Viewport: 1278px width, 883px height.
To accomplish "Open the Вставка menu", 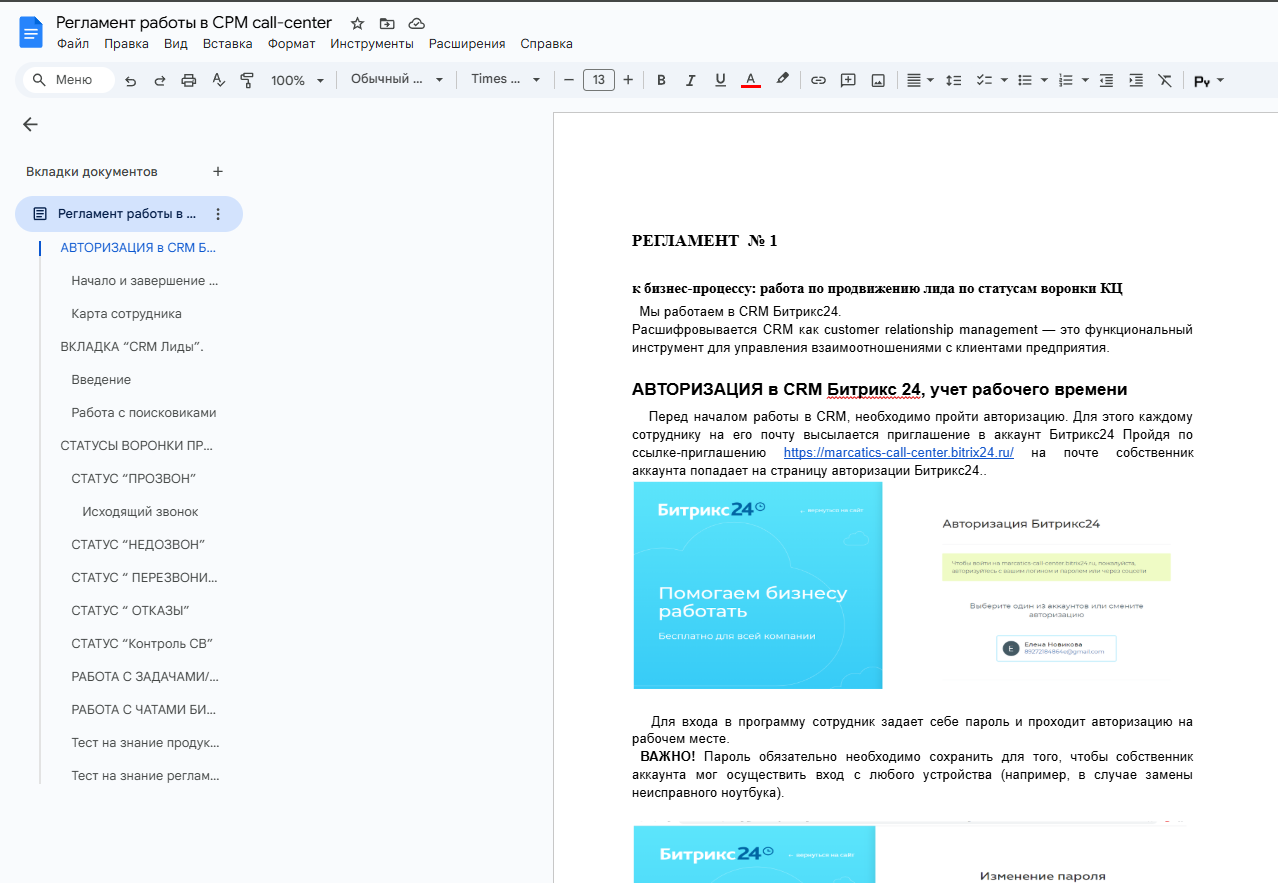I will click(x=228, y=44).
